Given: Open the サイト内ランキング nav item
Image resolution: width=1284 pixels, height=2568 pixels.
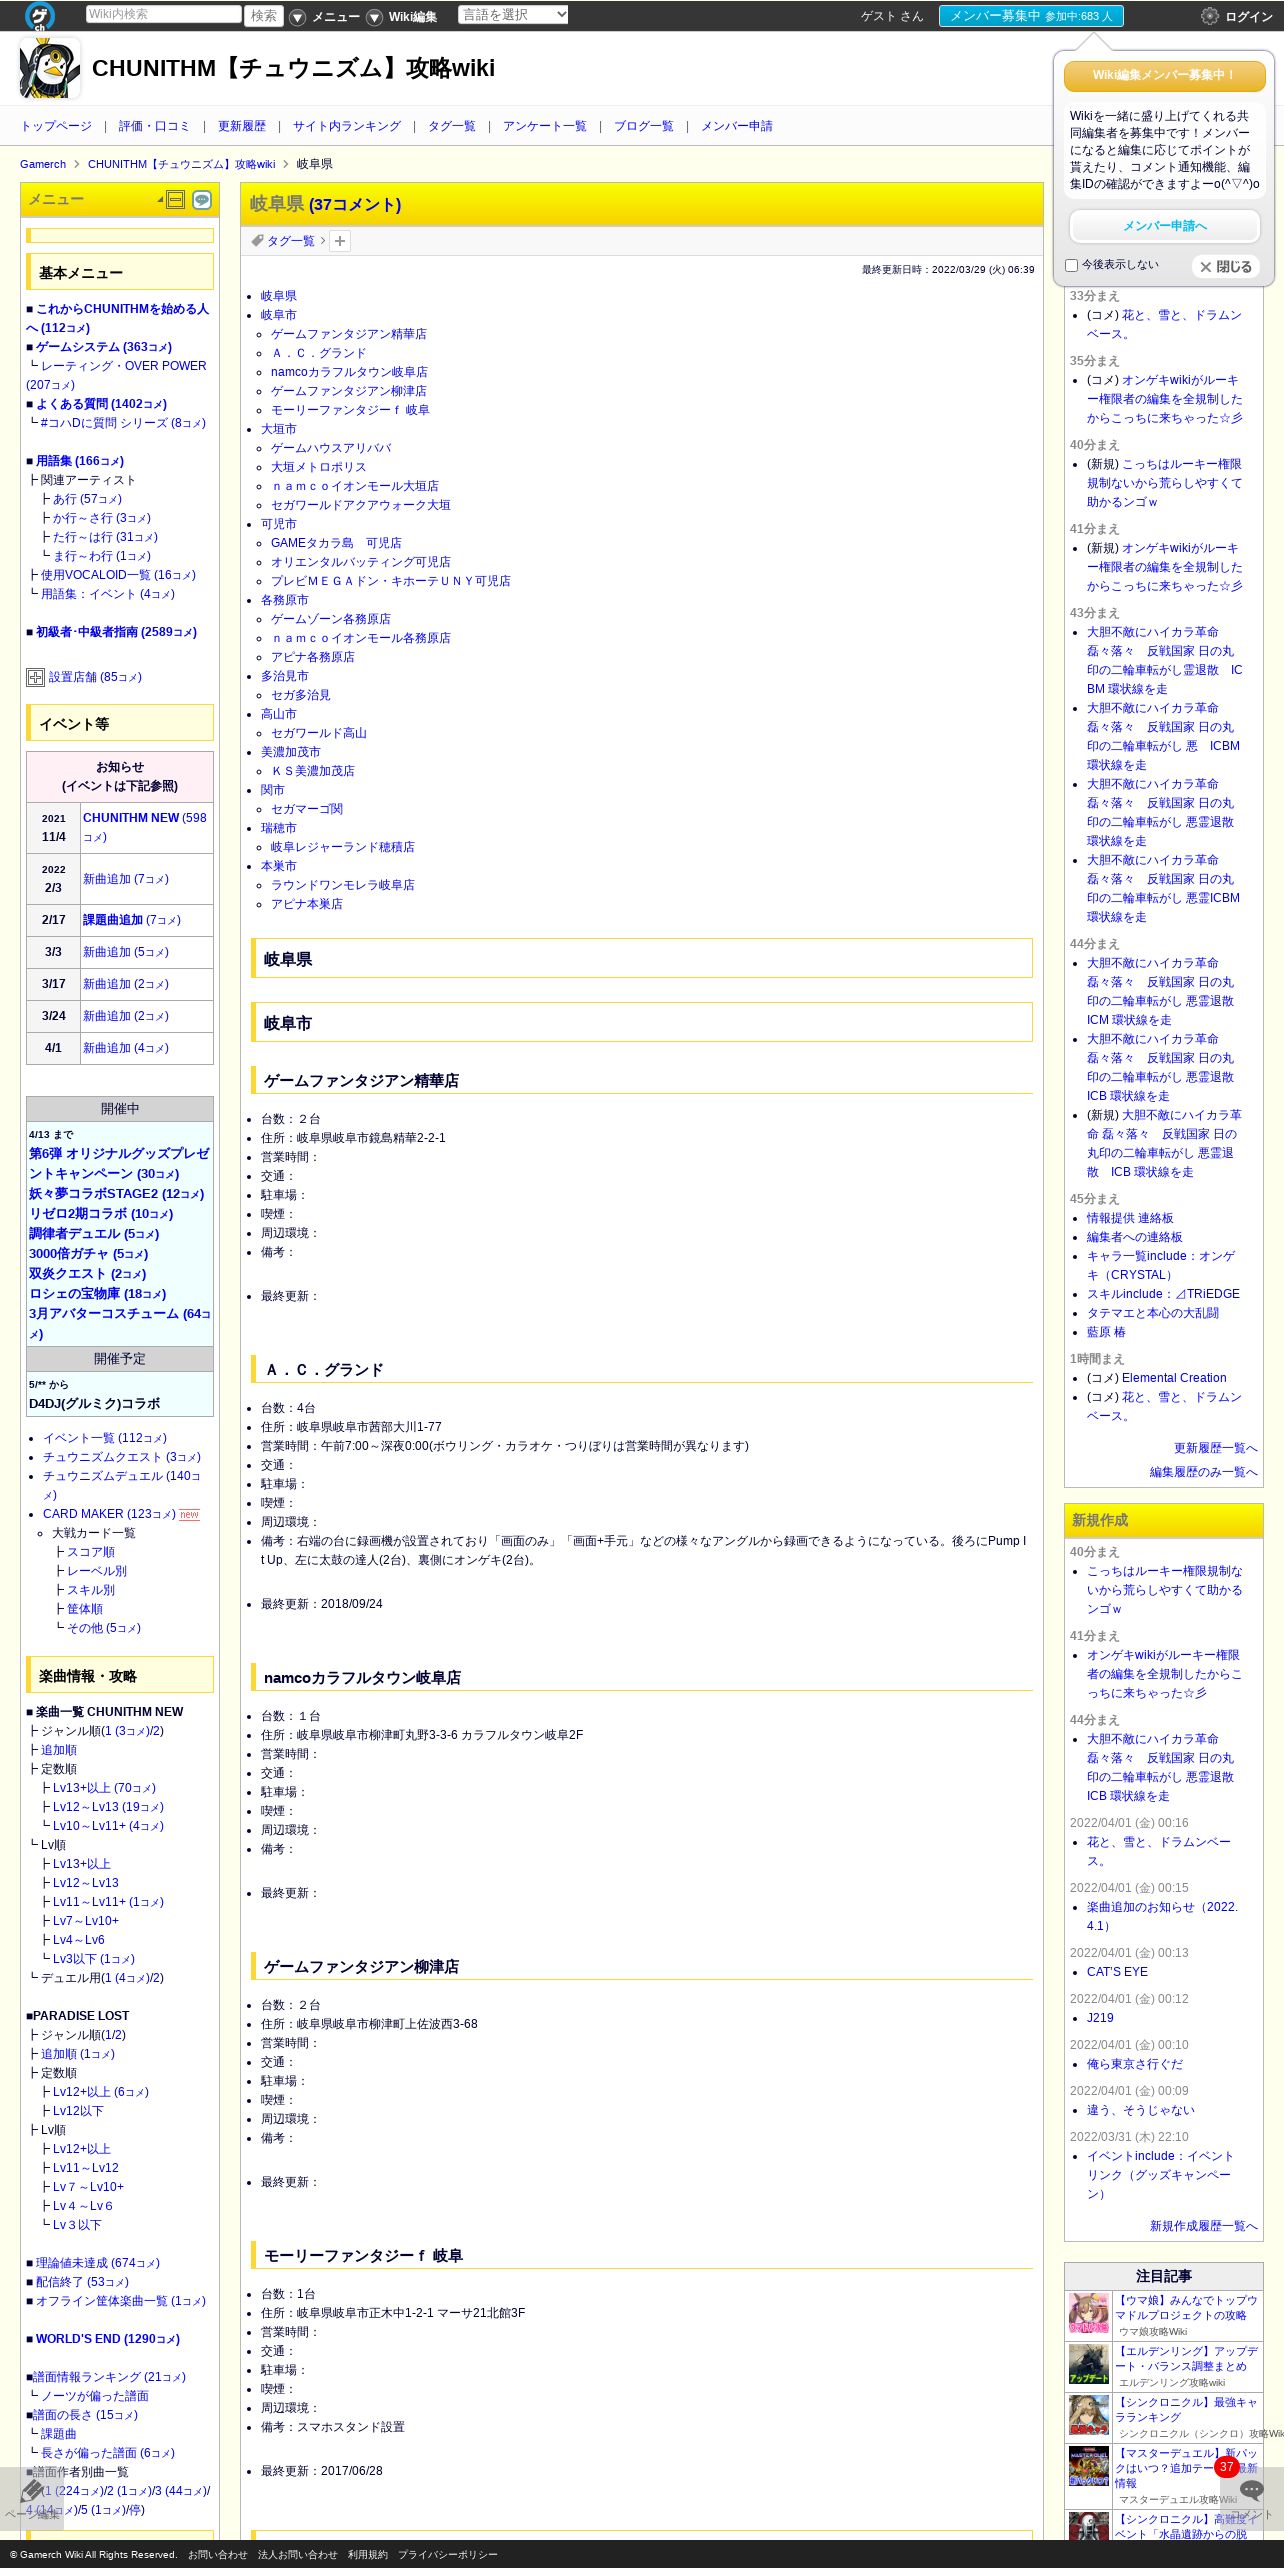Looking at the screenshot, I should pyautogui.click(x=347, y=126).
